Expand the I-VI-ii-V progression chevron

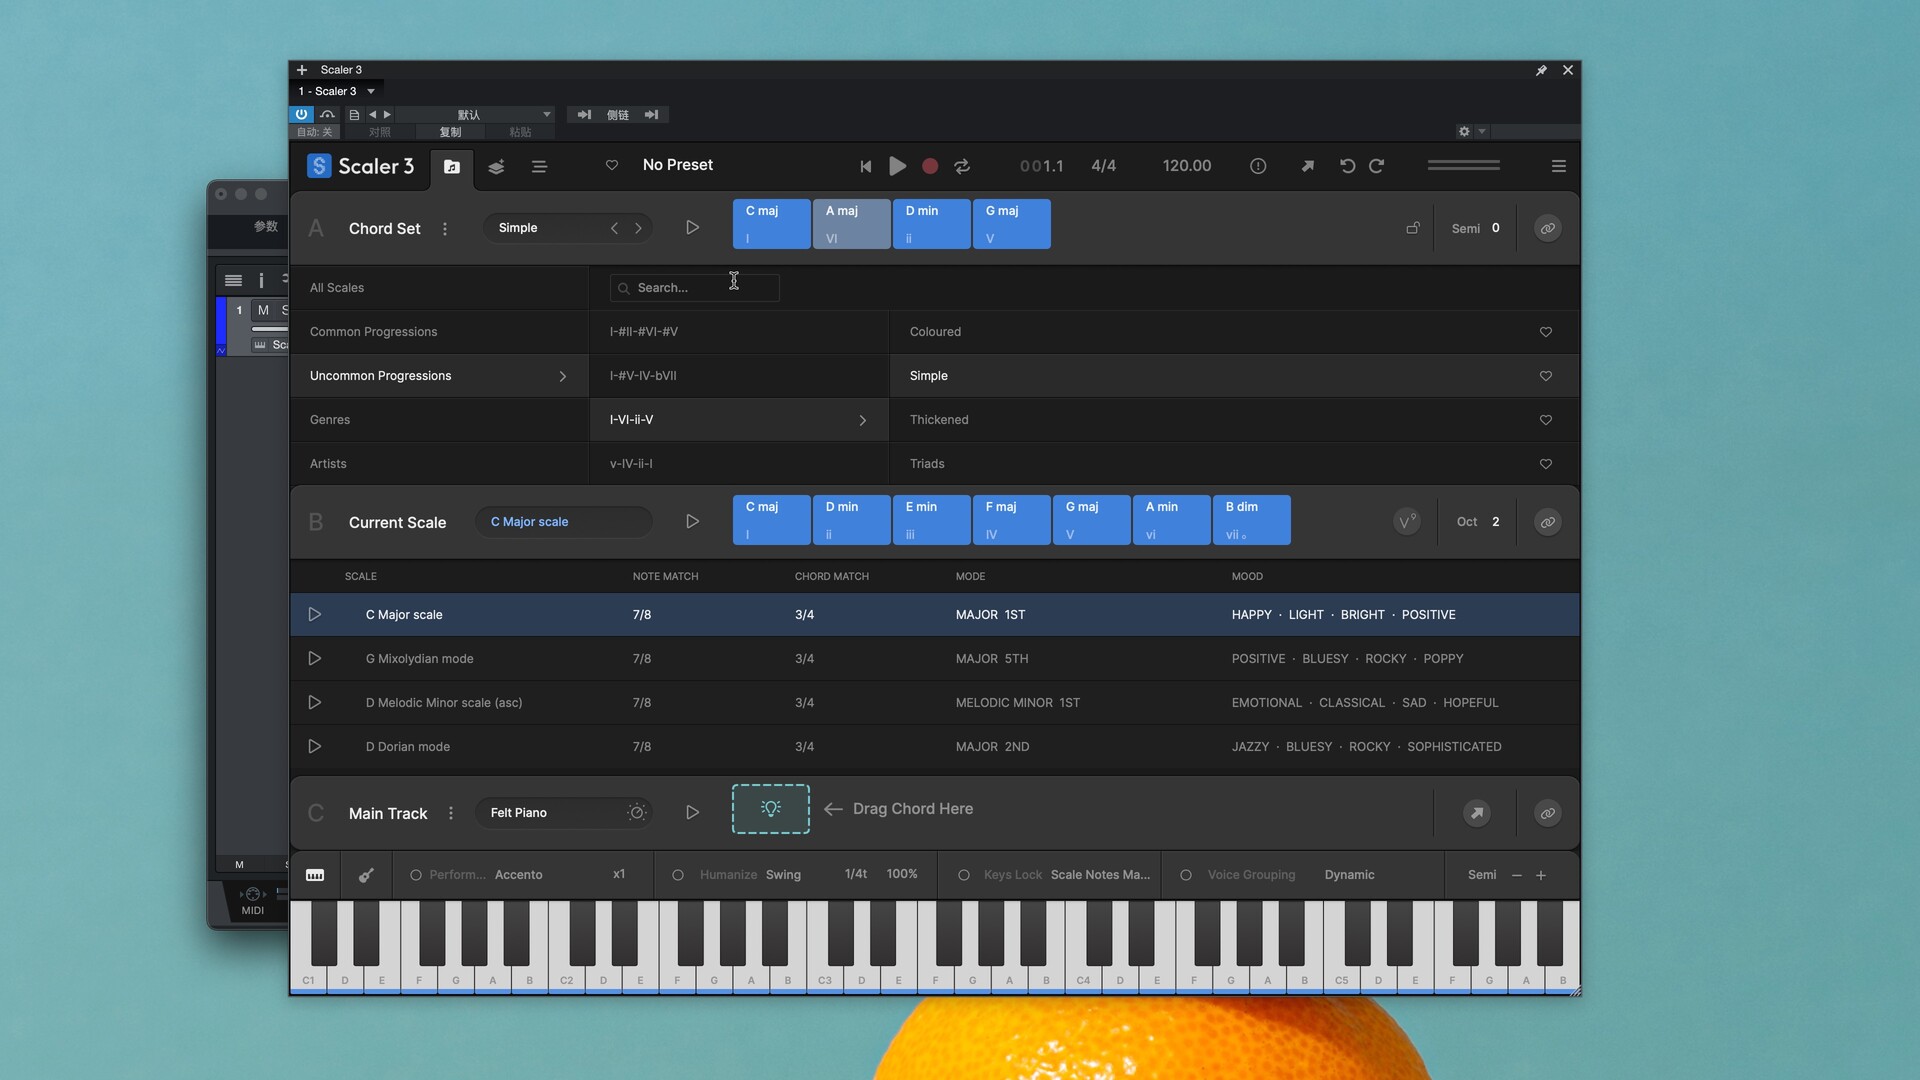tap(863, 420)
